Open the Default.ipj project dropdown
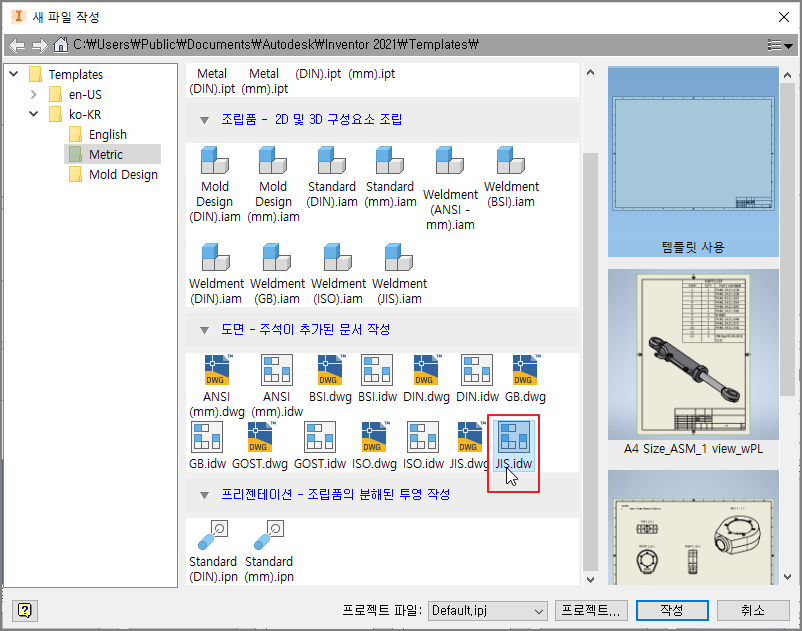This screenshot has height=631, width=802. (487, 611)
